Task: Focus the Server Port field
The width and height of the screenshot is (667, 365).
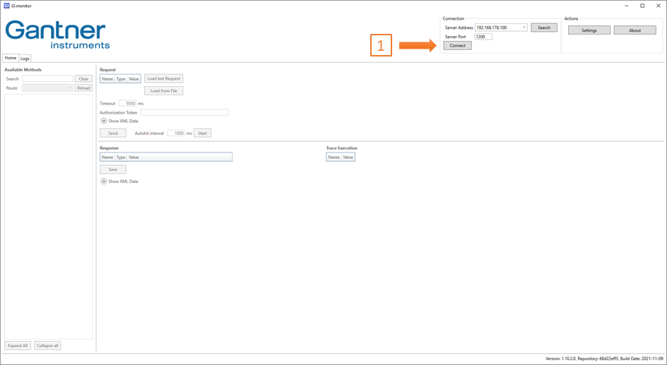Action: (x=483, y=37)
